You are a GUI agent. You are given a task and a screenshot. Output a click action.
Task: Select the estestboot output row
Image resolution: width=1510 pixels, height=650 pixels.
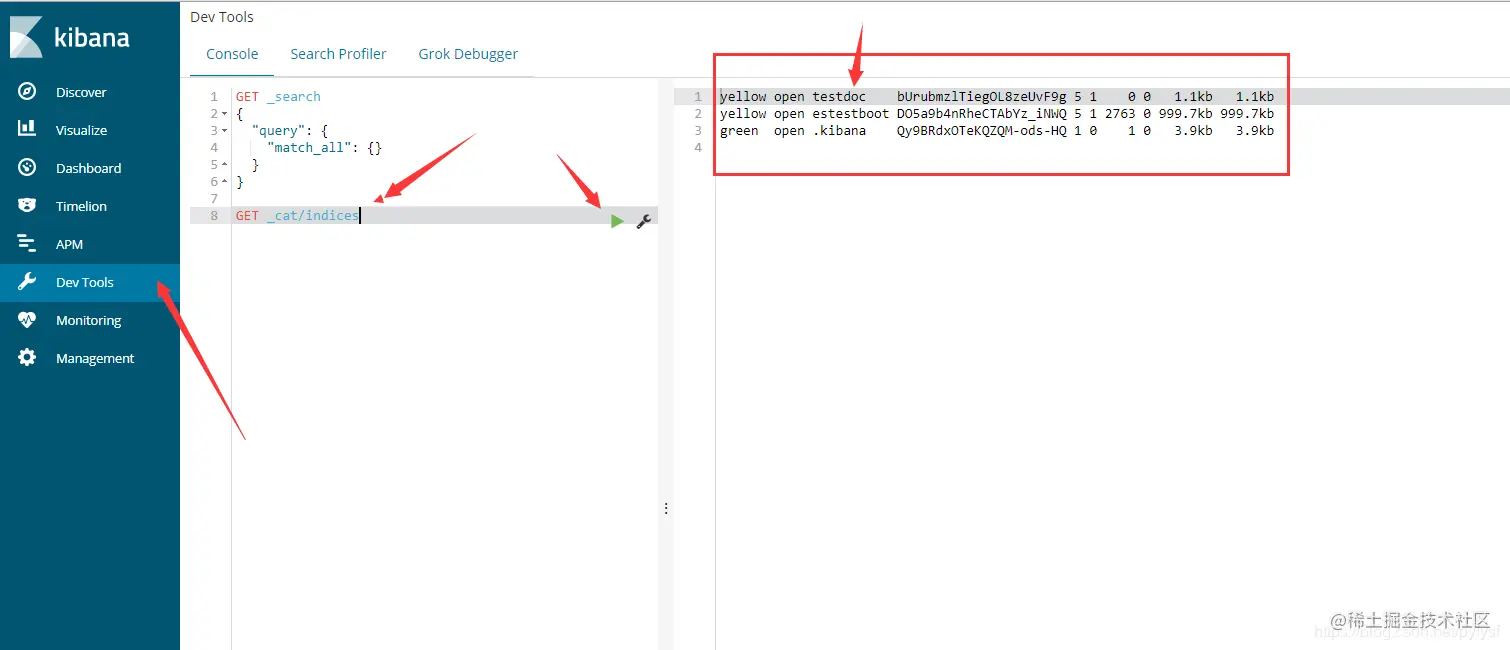[x=996, y=114]
